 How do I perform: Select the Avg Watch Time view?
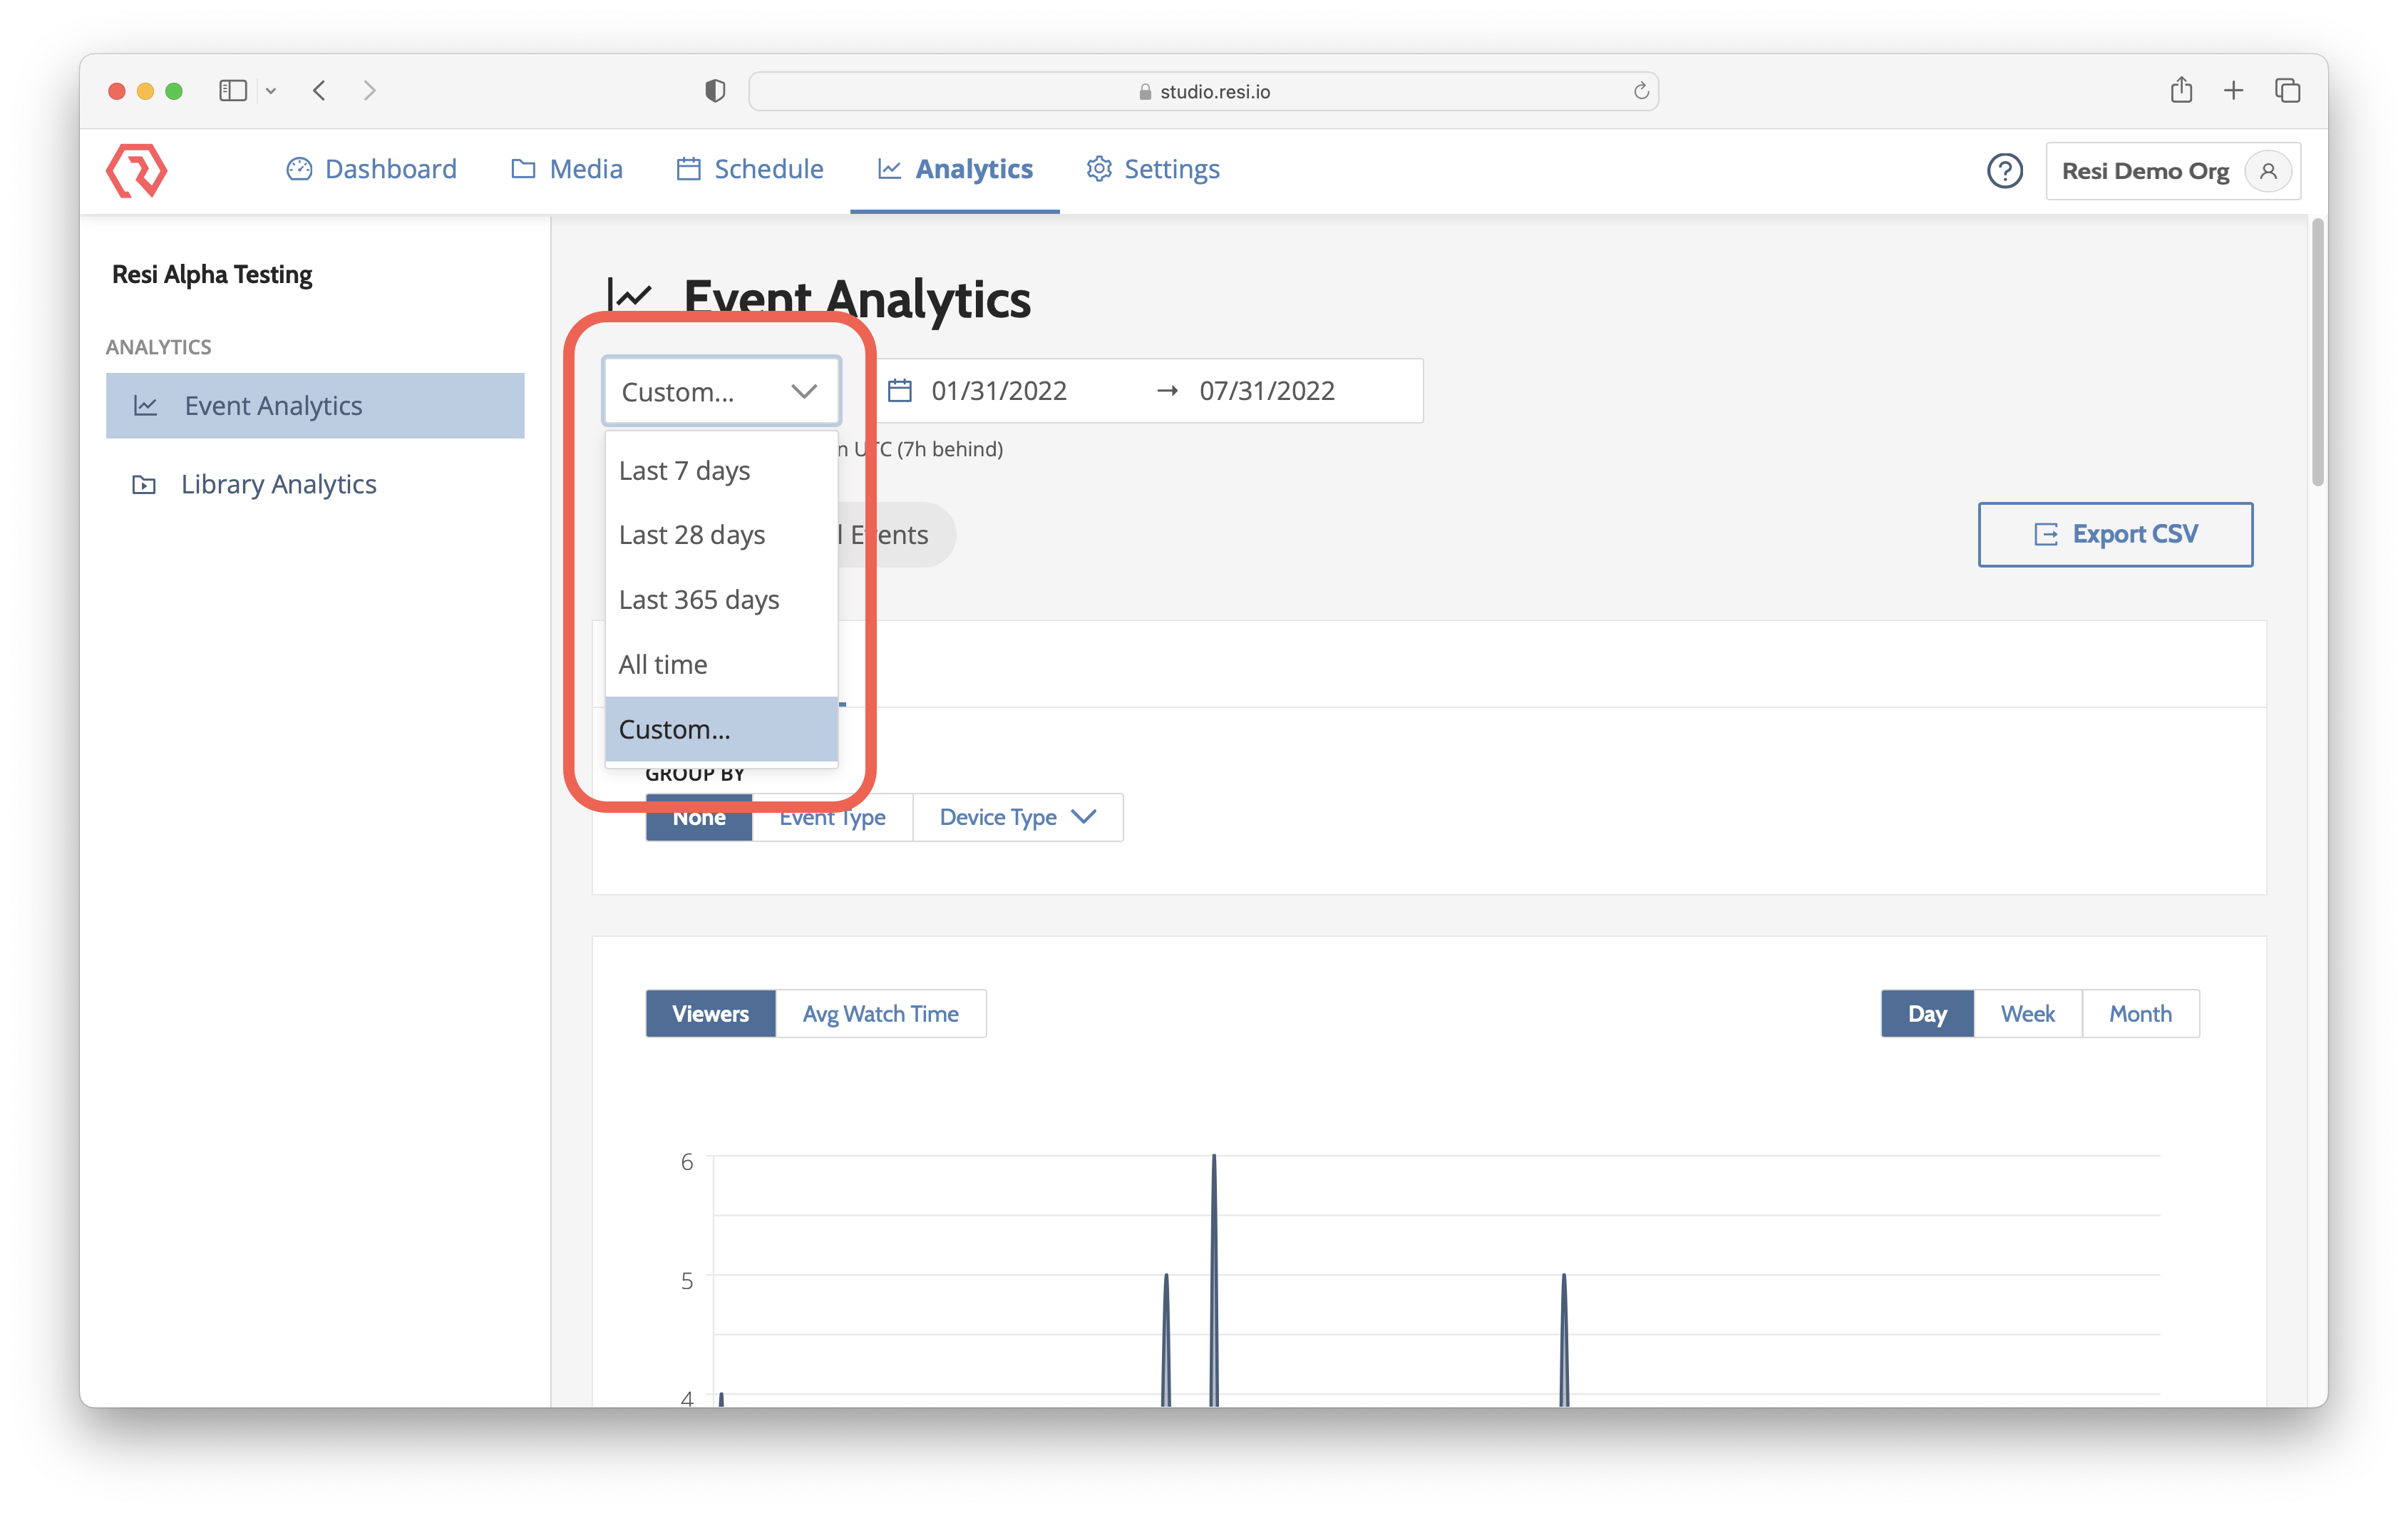[880, 1013]
